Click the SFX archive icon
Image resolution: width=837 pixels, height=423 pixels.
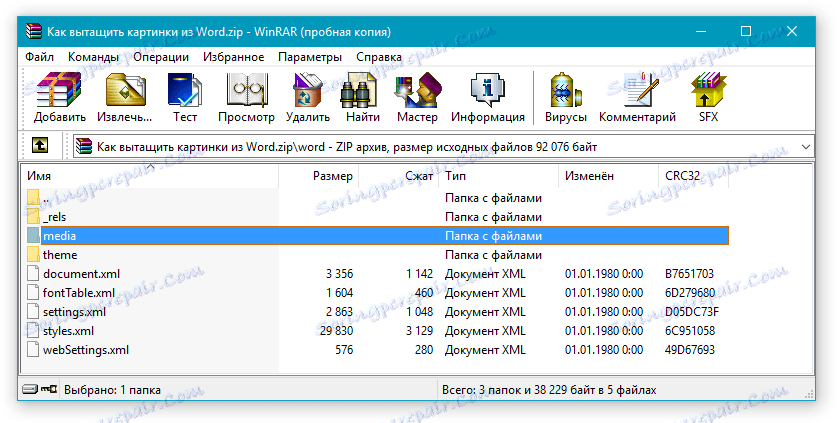[x=708, y=97]
